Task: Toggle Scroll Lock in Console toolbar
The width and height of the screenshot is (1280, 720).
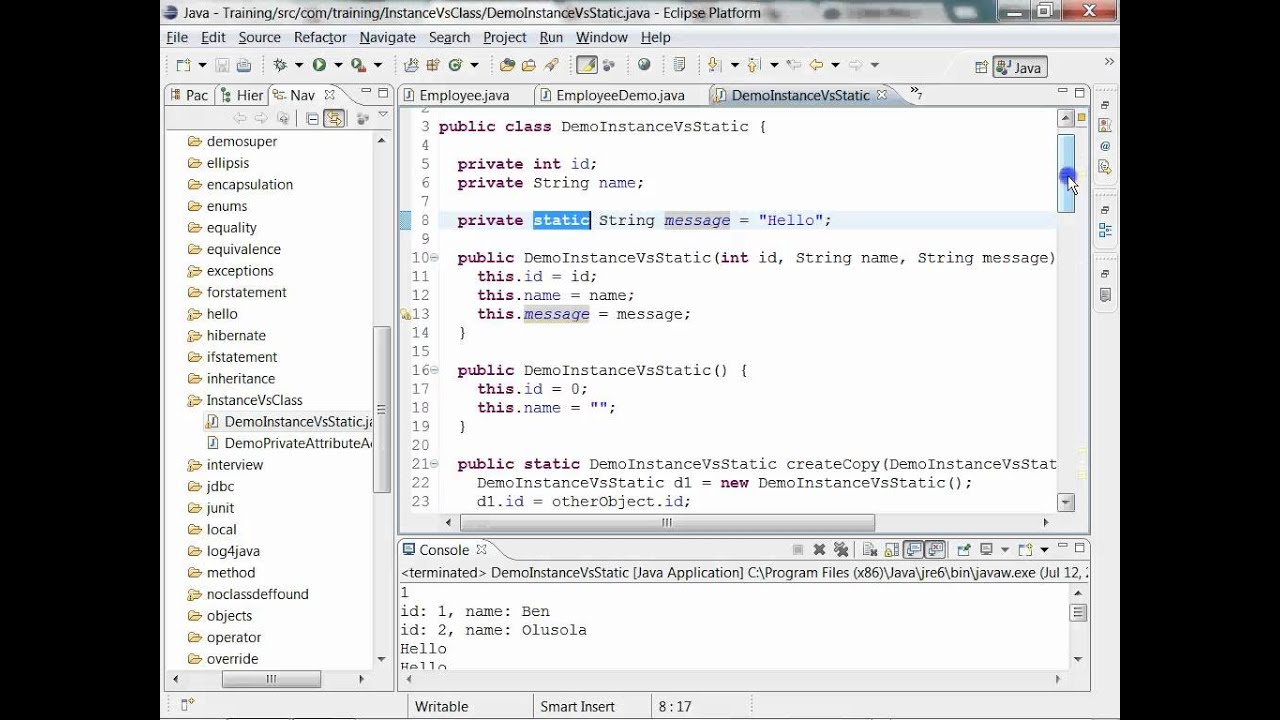Action: point(891,550)
